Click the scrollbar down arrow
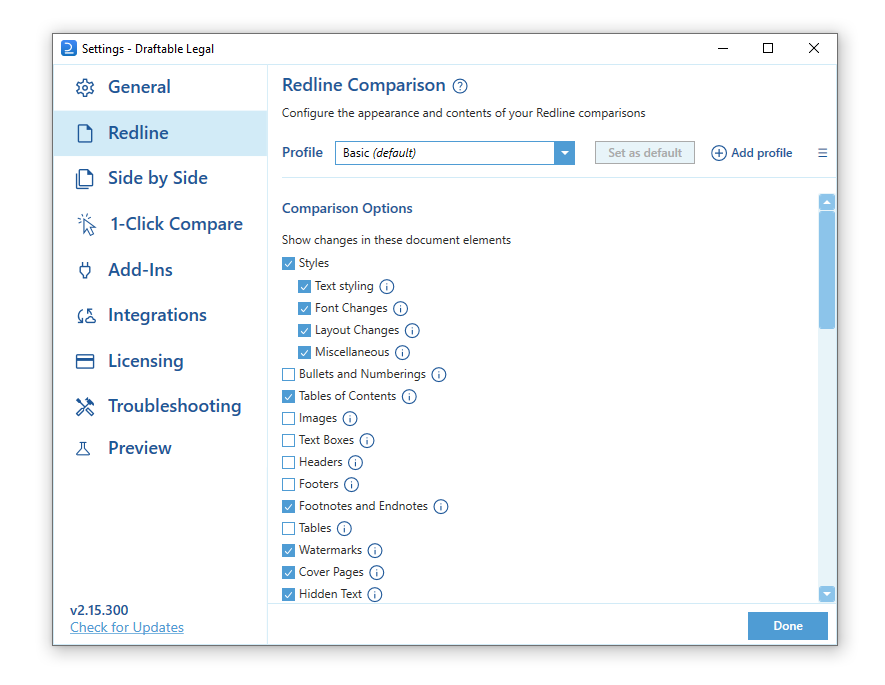Viewport: 885px width, 685px height. pos(827,594)
